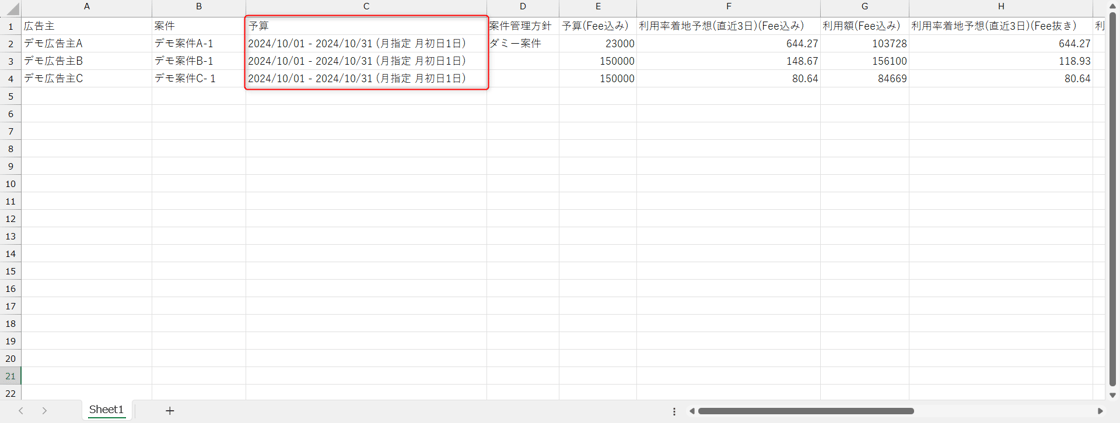Select the cell containing デモ広告主A
Viewport: 1120px width, 423px height.
[x=86, y=44]
